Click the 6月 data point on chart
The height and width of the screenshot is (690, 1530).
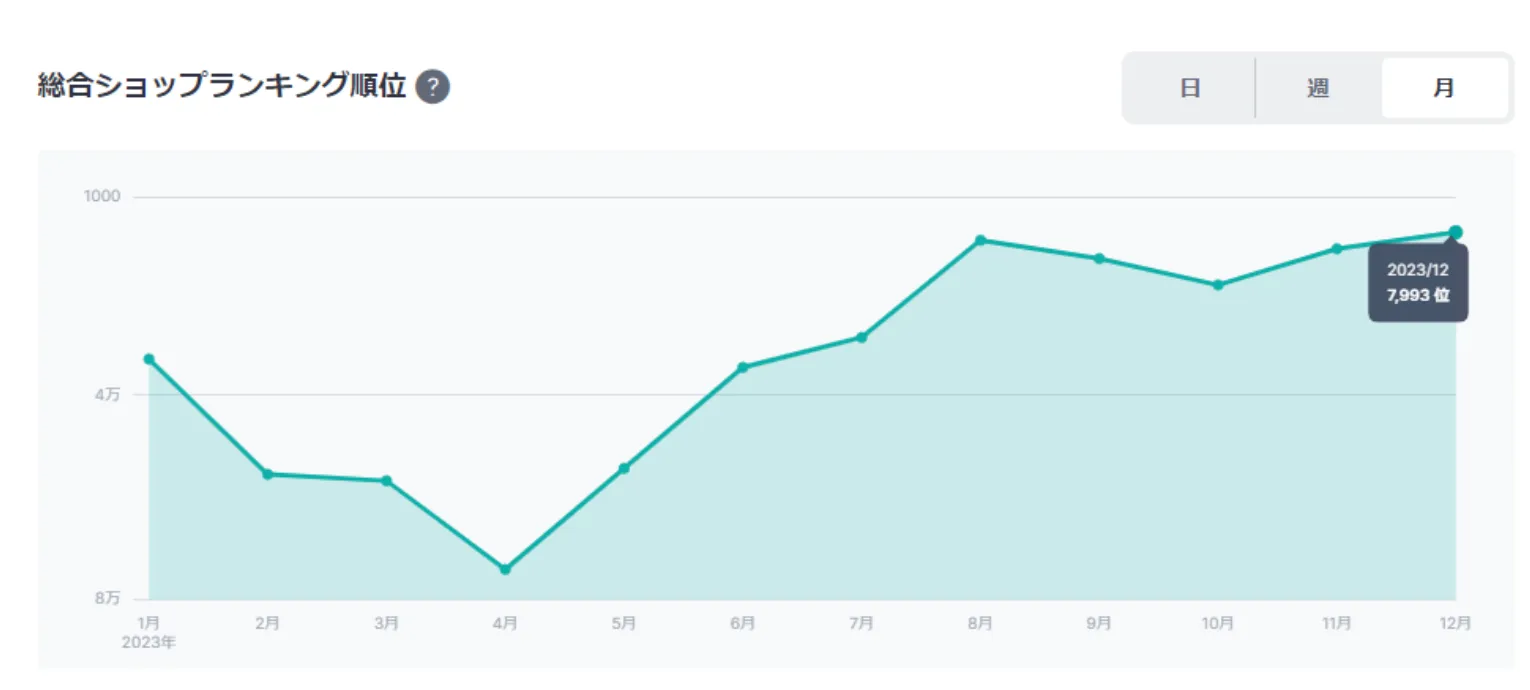[x=743, y=367]
